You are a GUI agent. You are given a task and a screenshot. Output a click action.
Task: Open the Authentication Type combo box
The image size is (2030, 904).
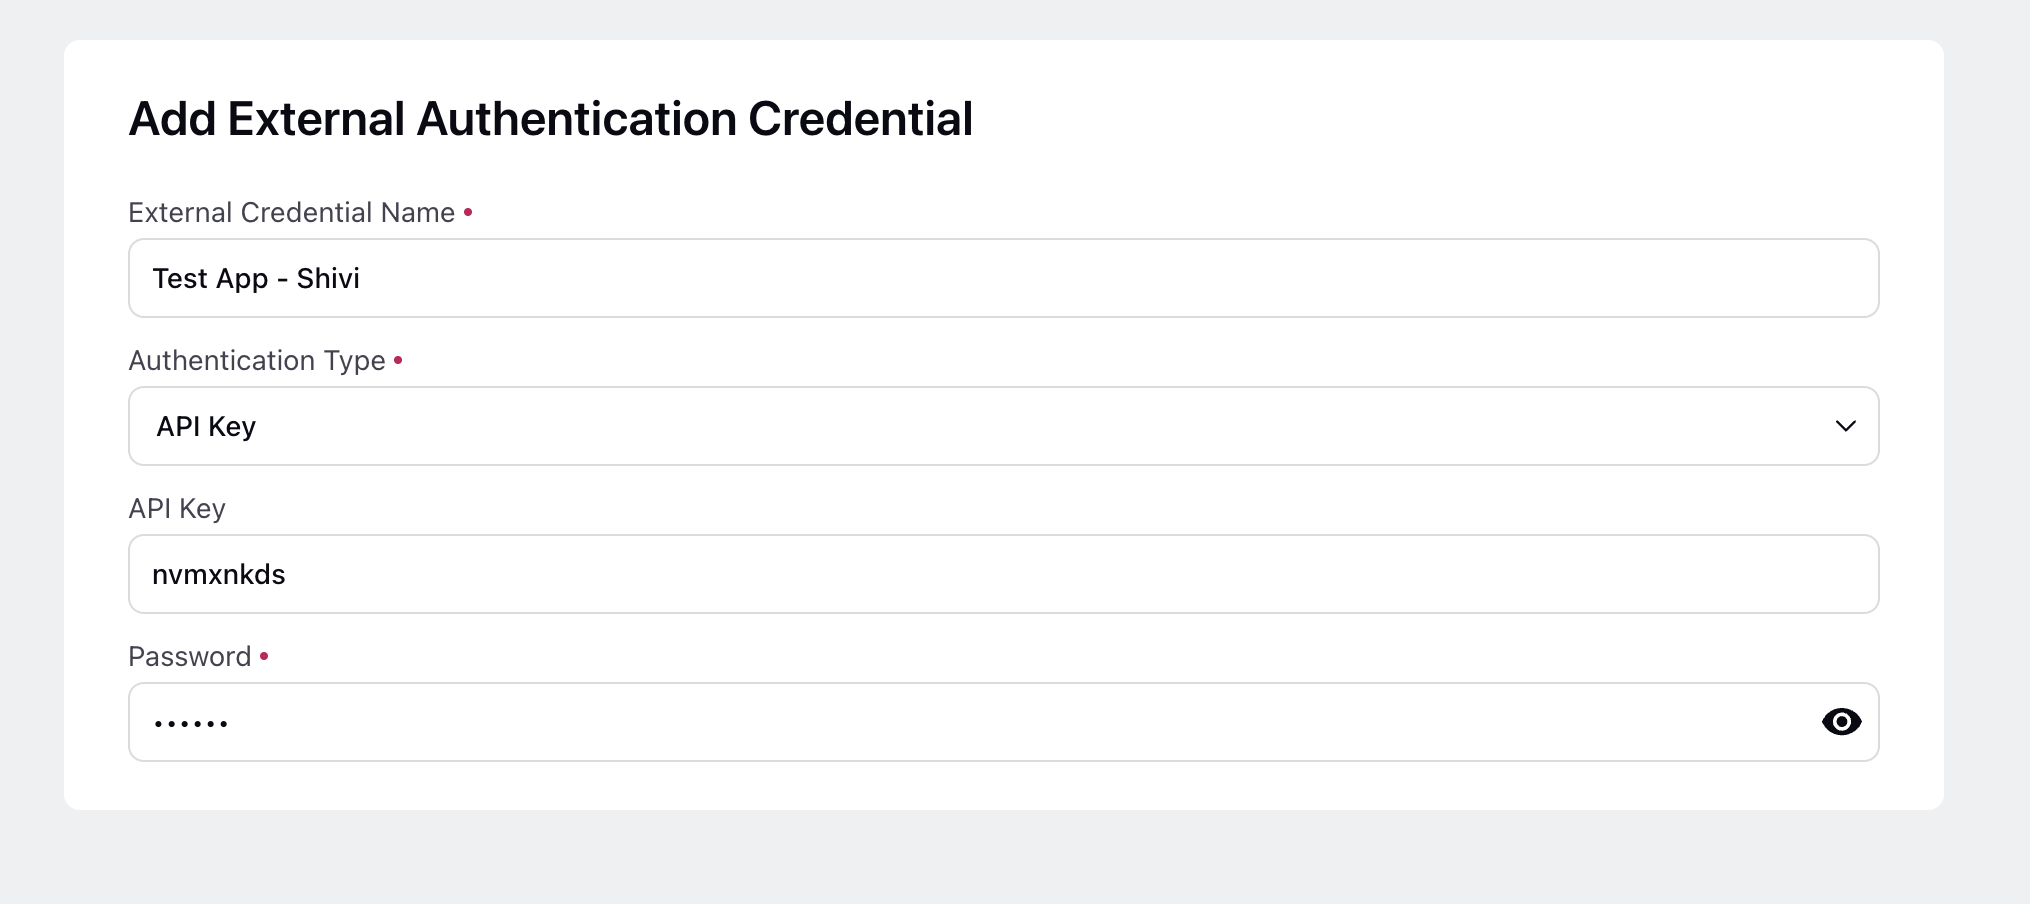[1003, 426]
